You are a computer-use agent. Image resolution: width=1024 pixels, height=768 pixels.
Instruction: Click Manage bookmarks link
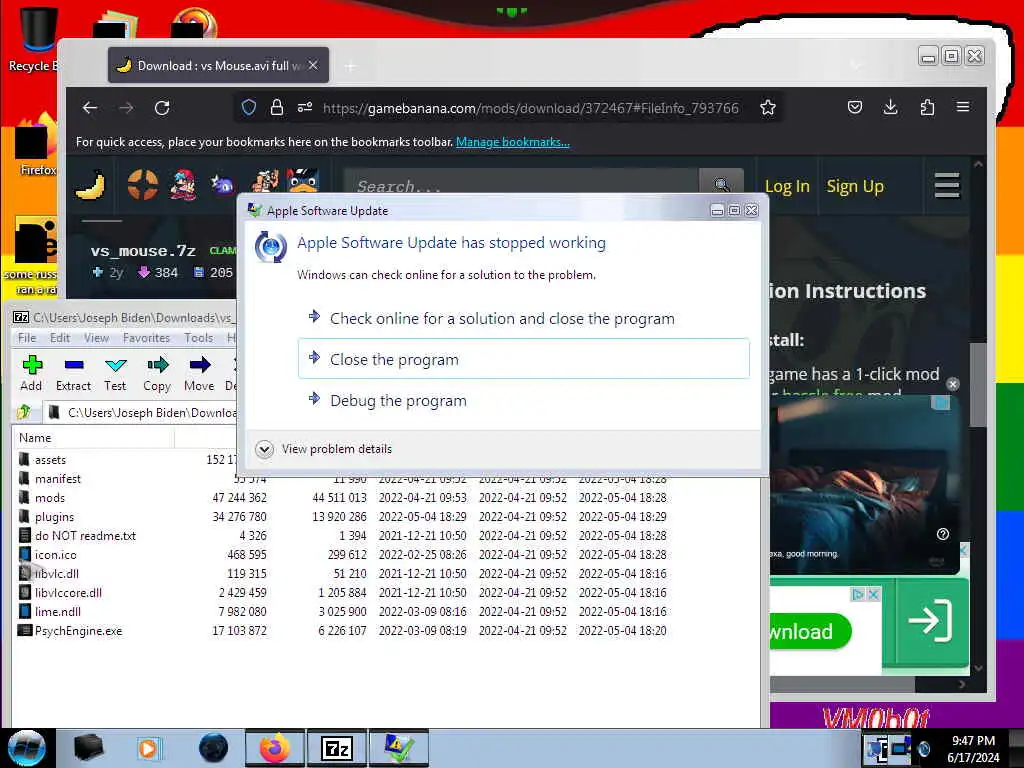coord(513,142)
